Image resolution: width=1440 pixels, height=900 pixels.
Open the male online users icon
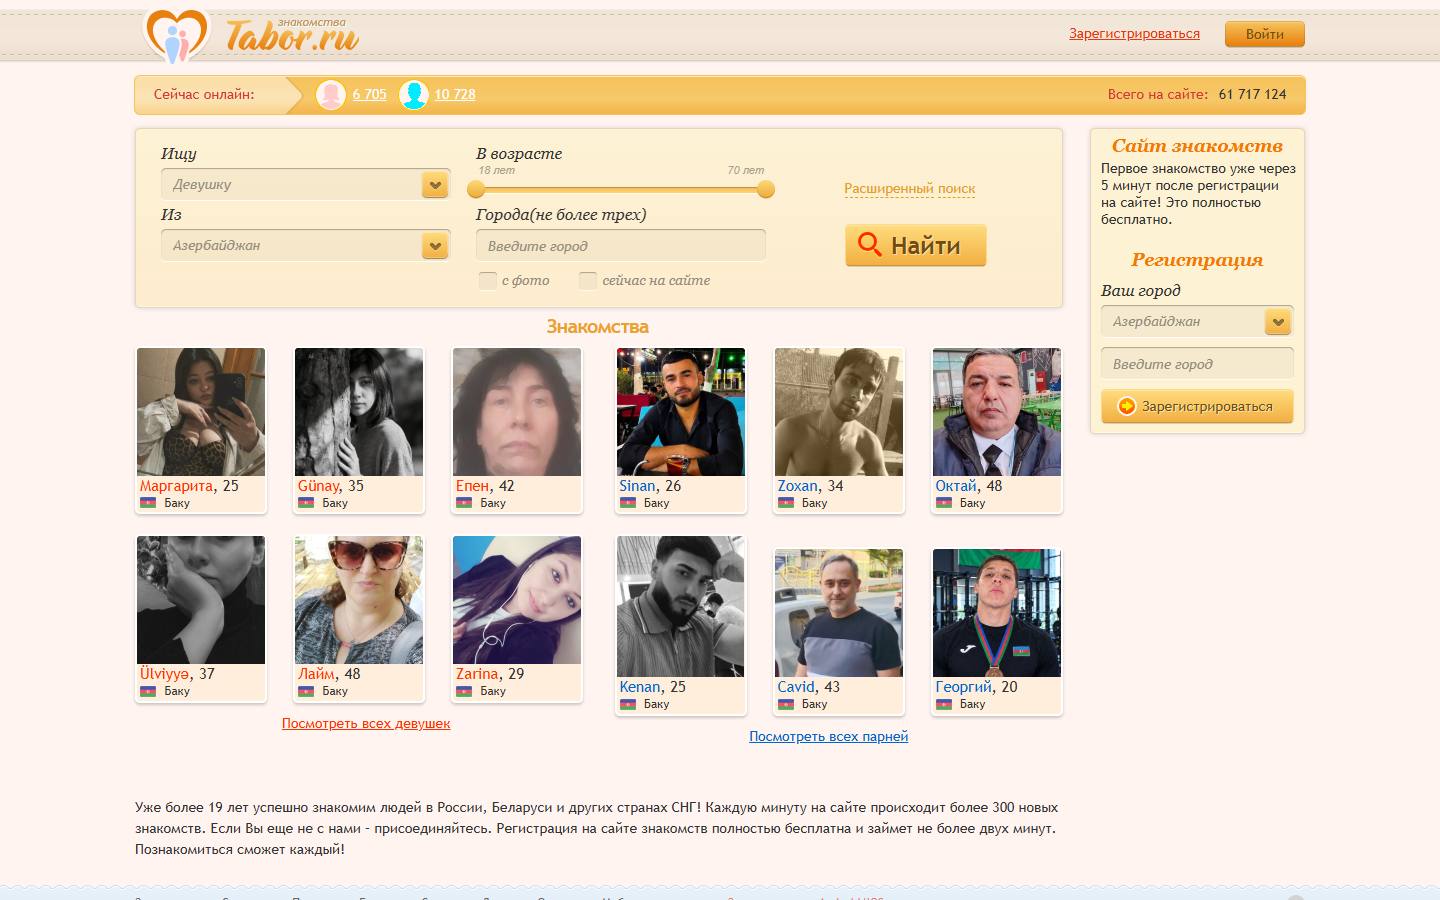click(414, 95)
